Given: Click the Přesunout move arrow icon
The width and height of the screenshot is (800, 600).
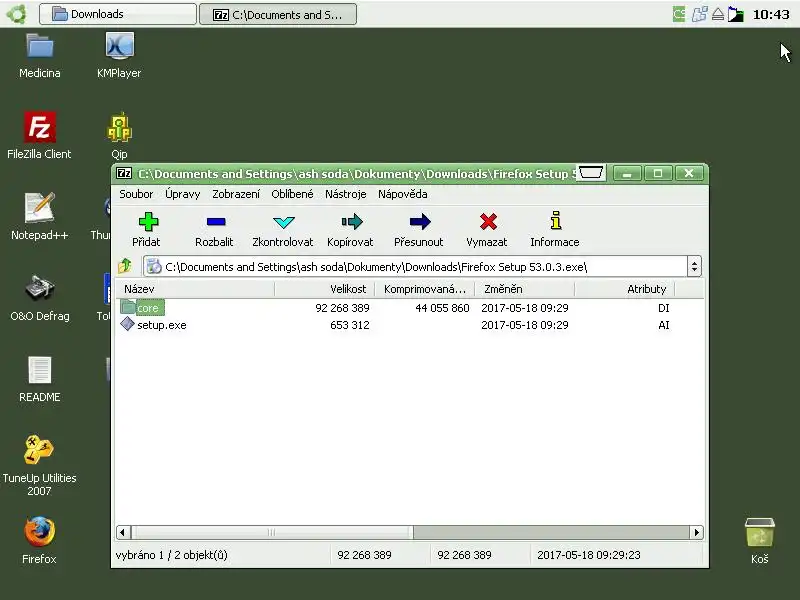Looking at the screenshot, I should pos(420,222).
